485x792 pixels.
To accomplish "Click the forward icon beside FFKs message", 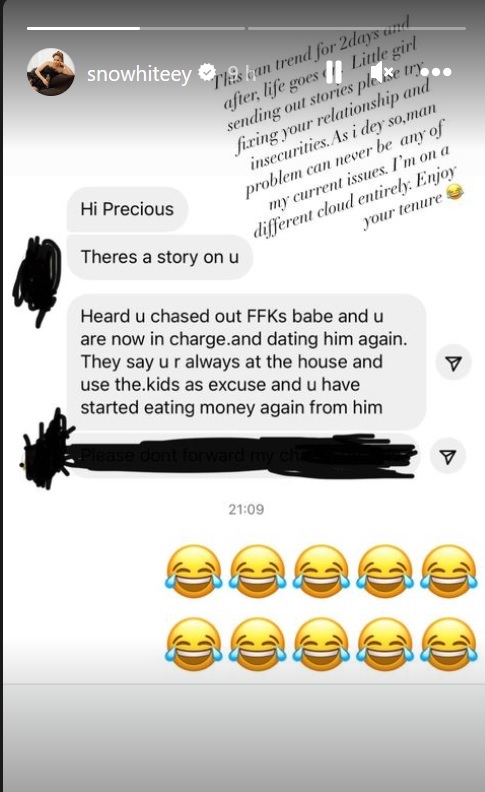I will [x=454, y=362].
